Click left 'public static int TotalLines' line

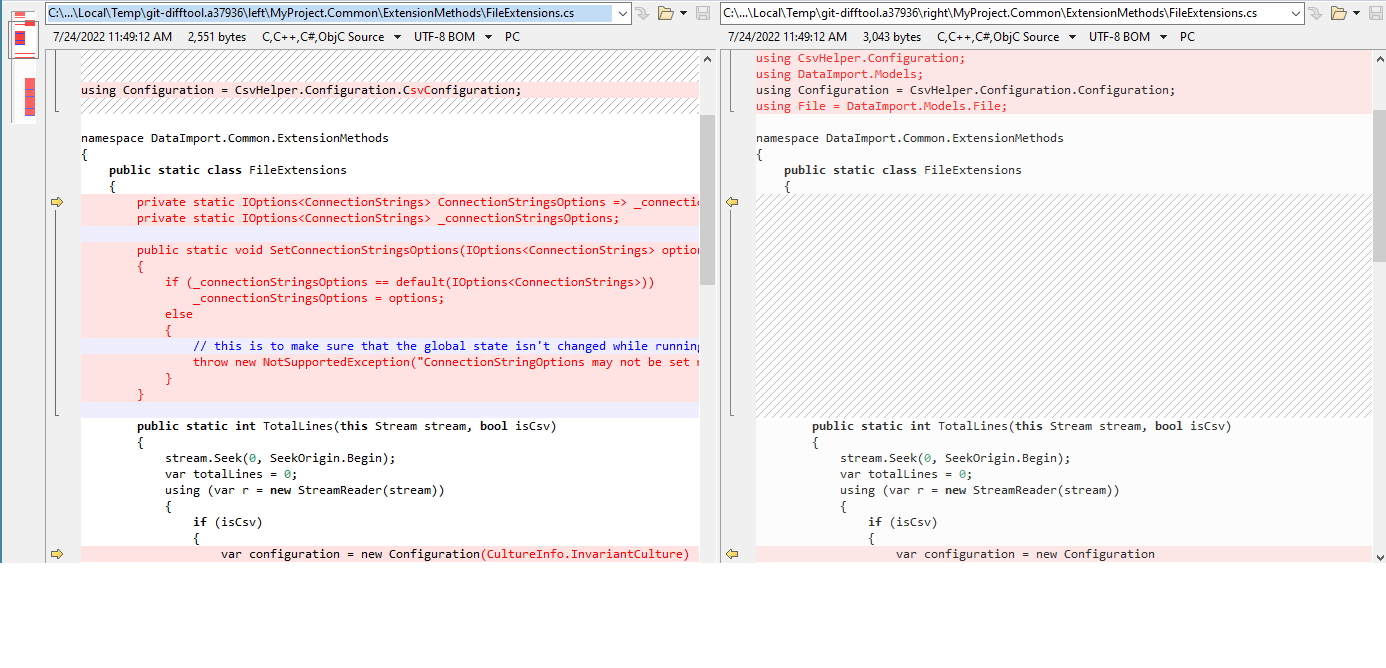(x=347, y=426)
